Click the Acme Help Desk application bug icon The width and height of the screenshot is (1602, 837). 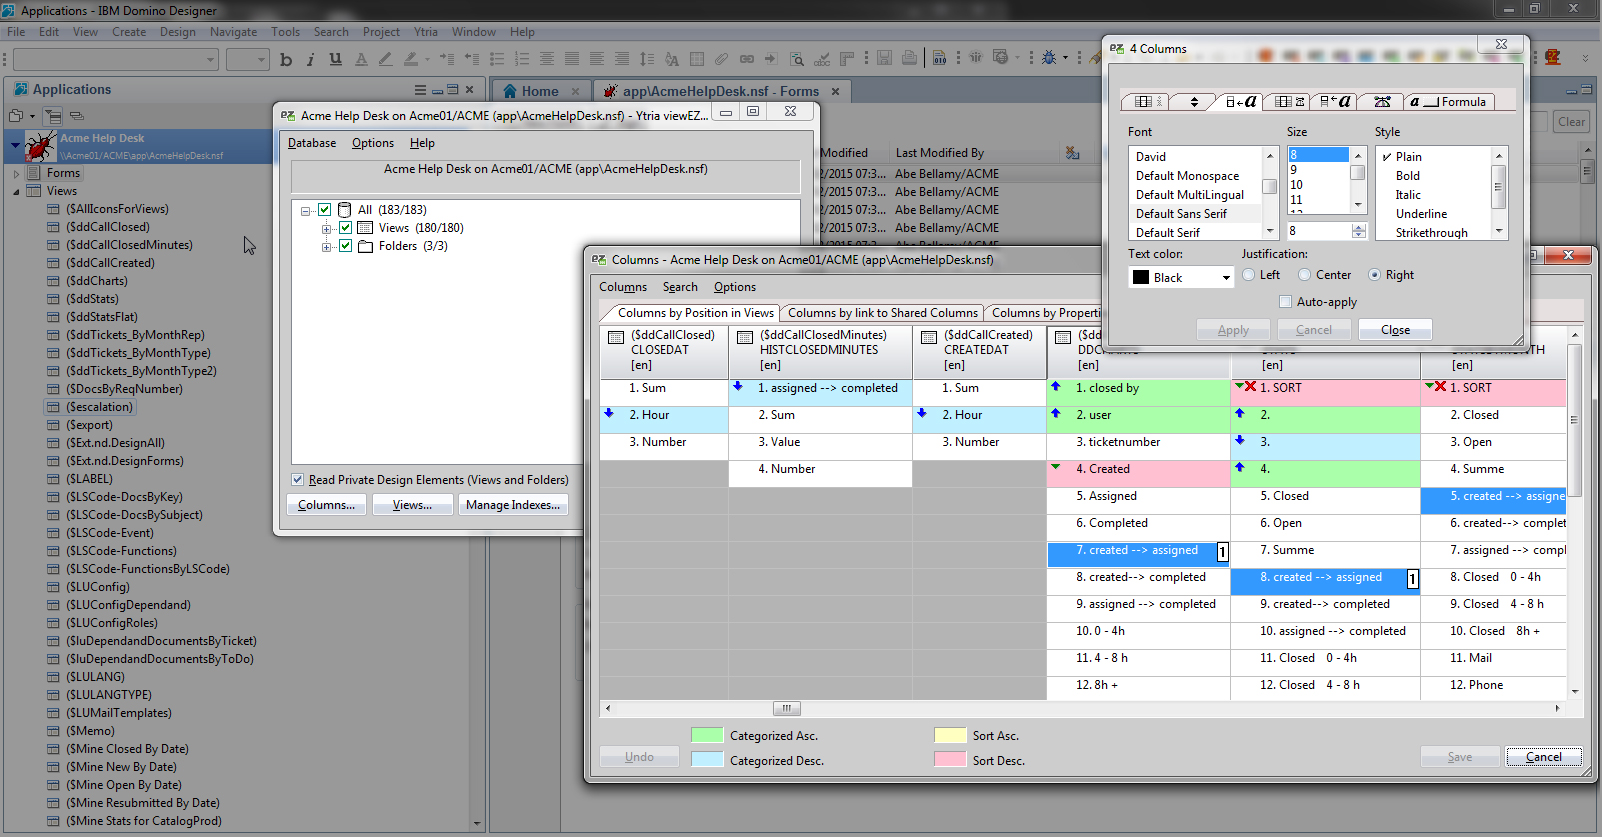[41, 146]
